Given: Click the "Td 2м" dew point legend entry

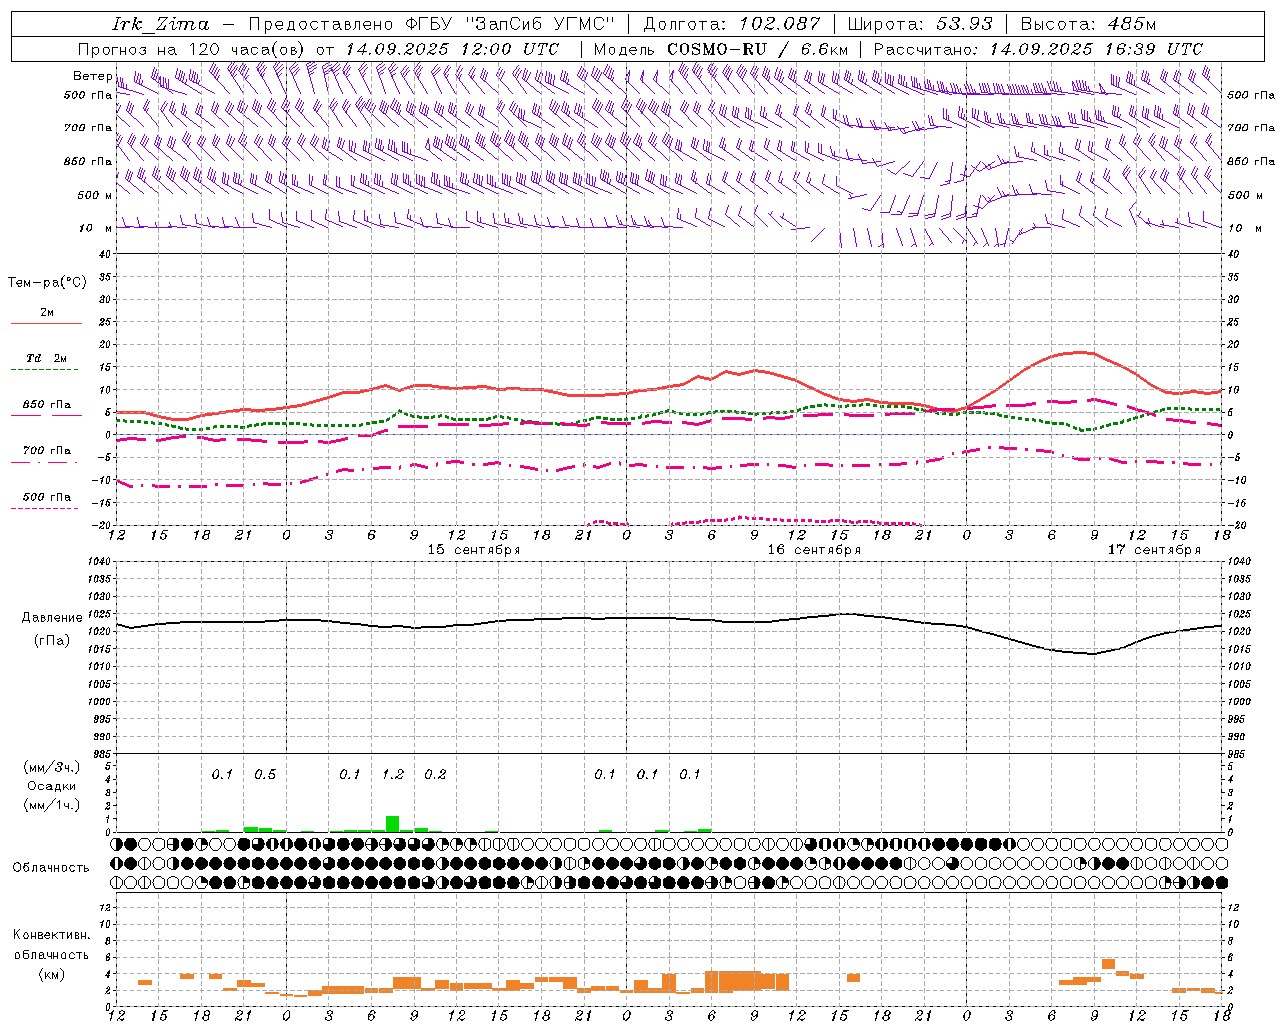Looking at the screenshot, I should coord(46,358).
